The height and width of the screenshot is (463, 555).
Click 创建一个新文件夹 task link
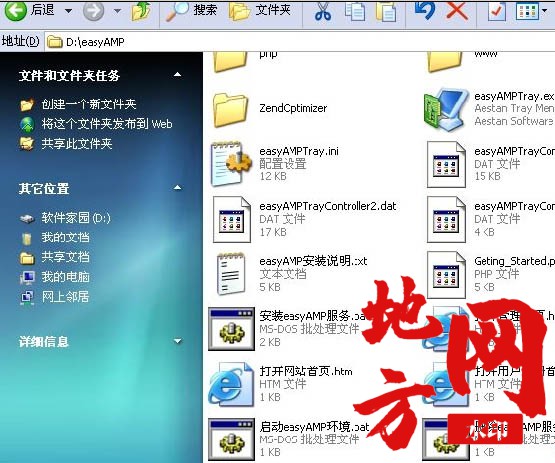point(89,104)
